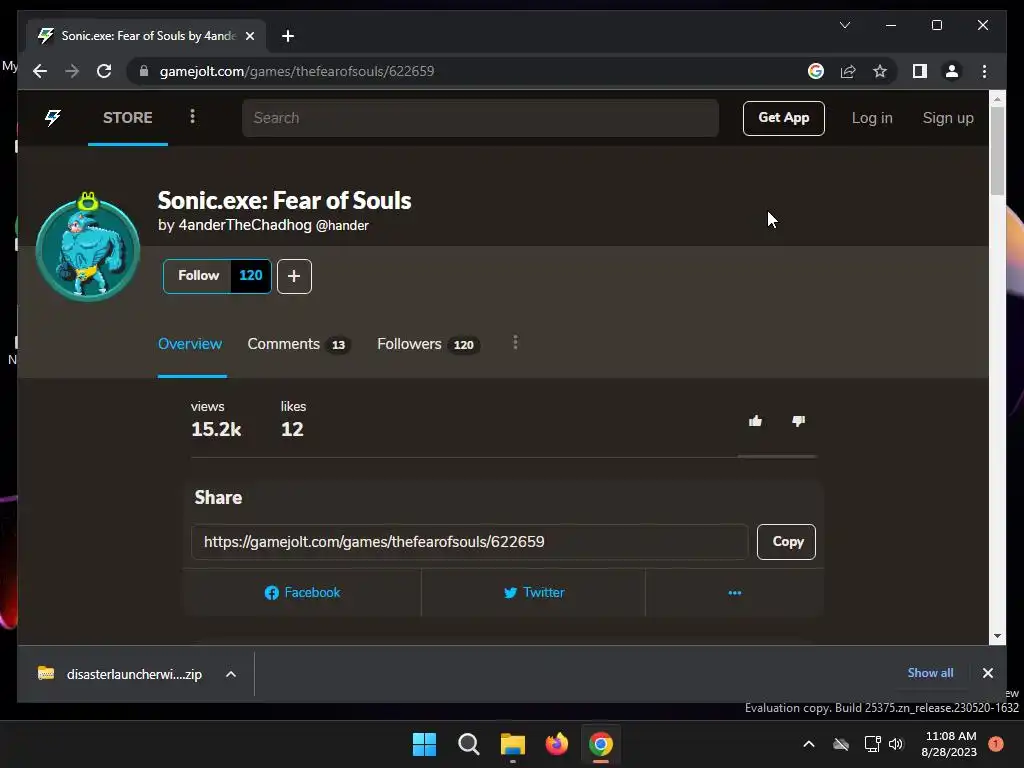1024x768 pixels.
Task: Expand download item options chevron
Action: click(231, 674)
